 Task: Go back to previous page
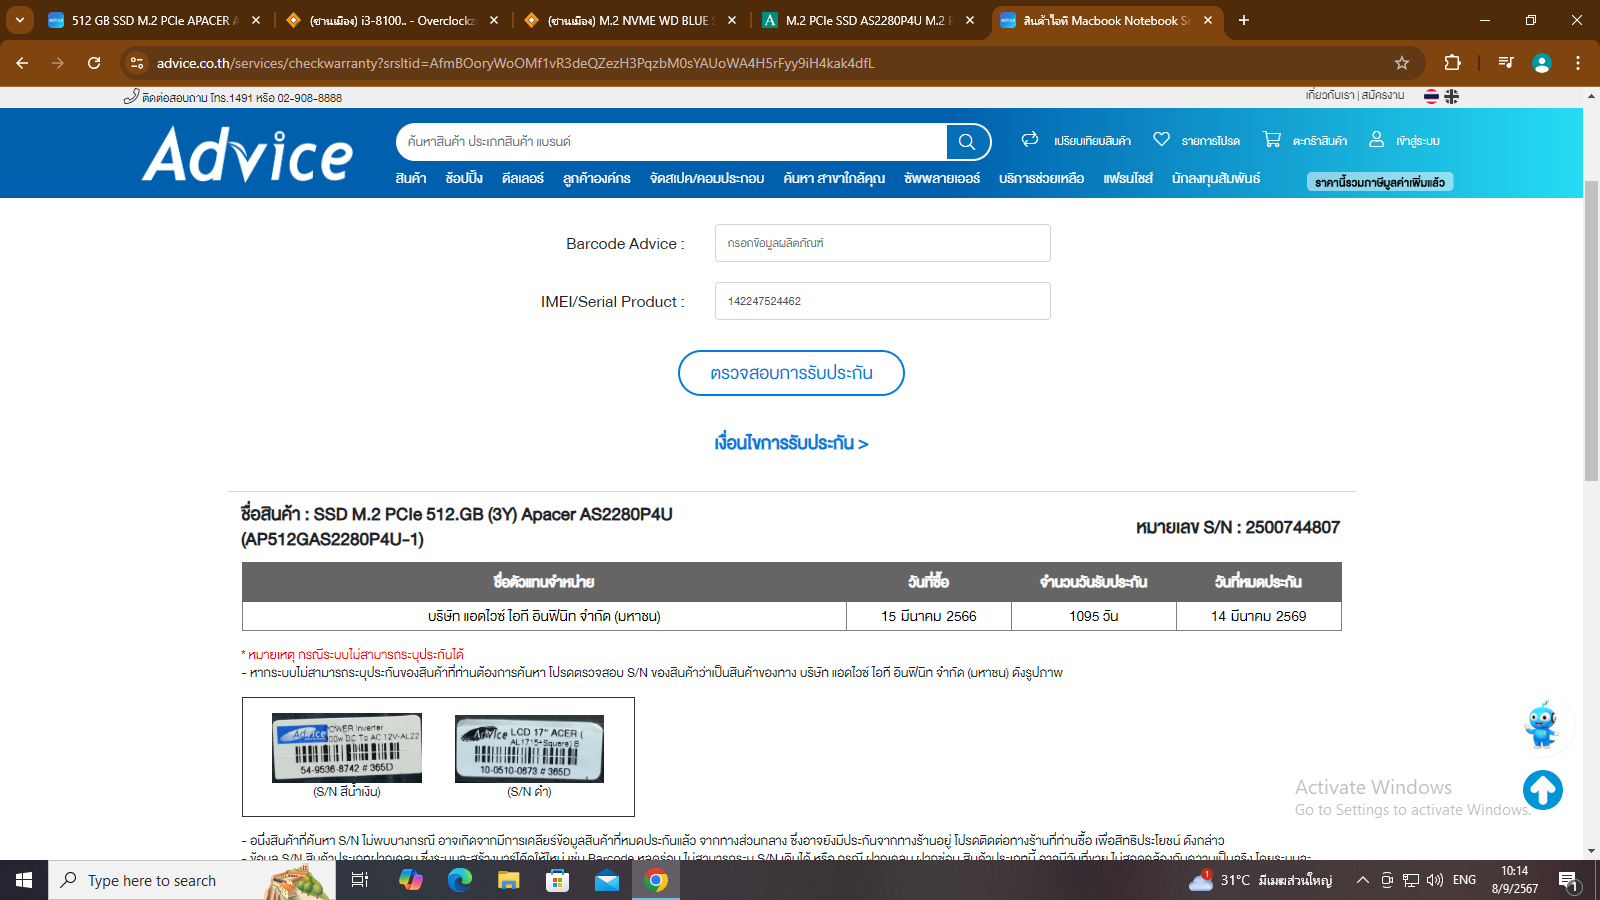[x=22, y=63]
